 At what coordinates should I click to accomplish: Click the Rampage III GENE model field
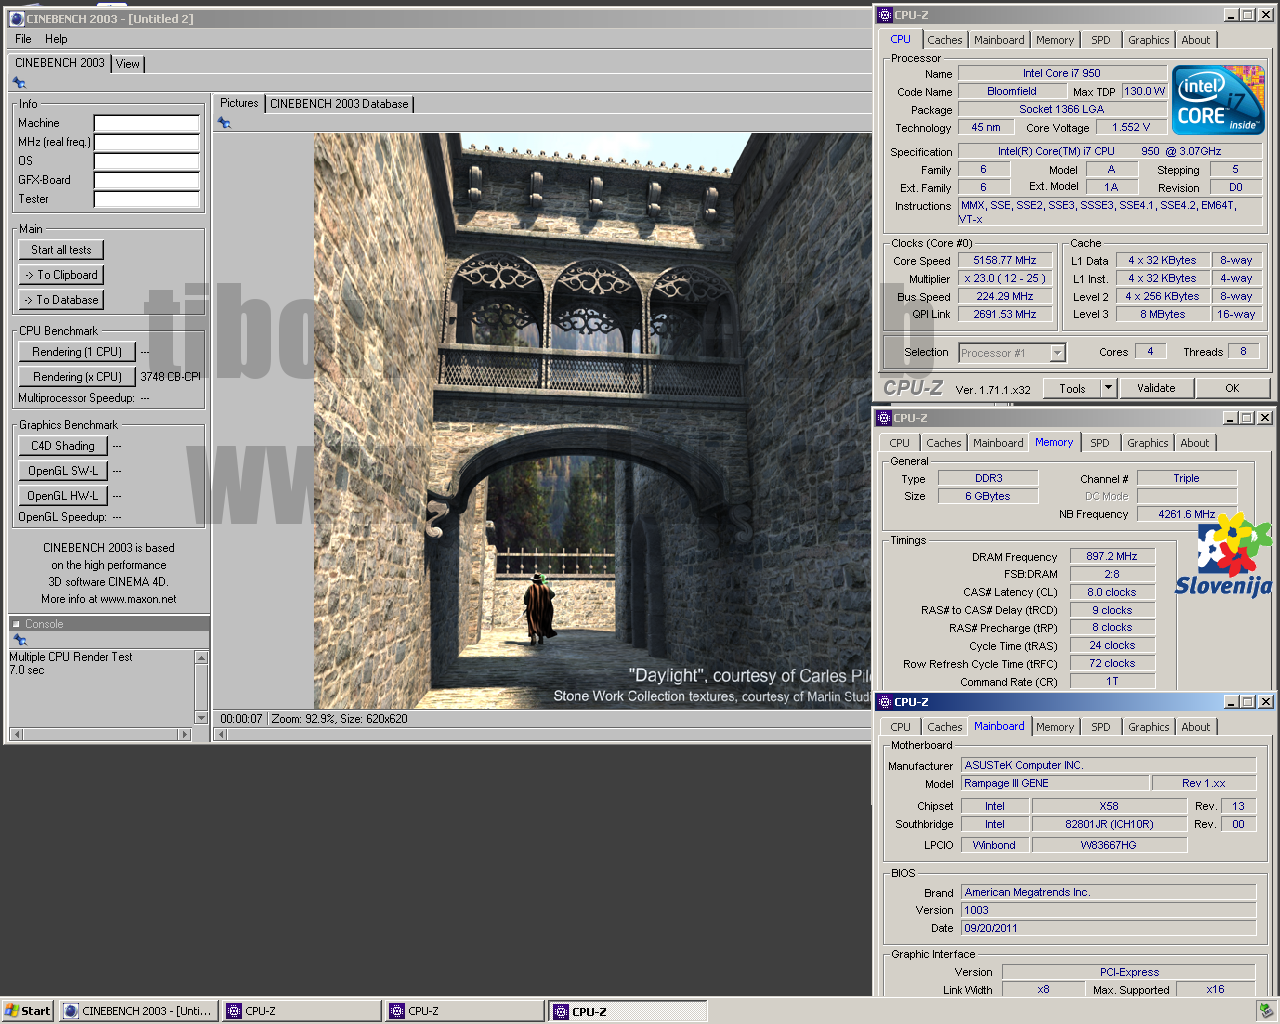click(1054, 784)
